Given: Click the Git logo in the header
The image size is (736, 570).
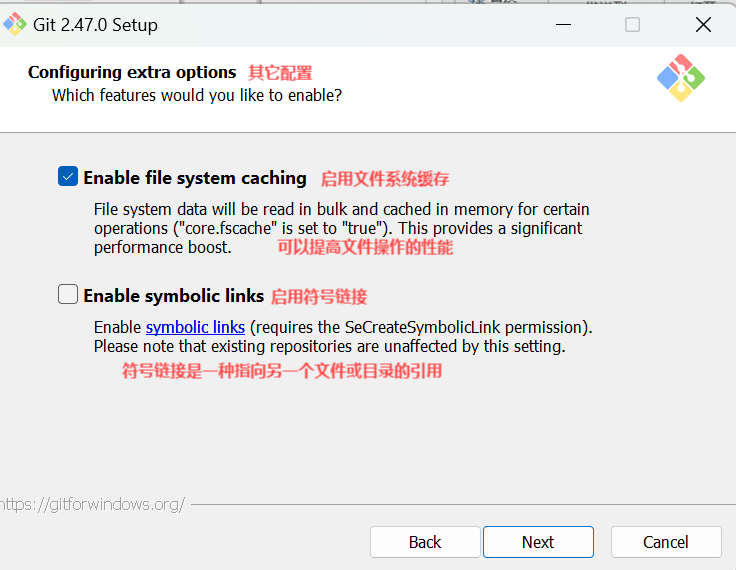Looking at the screenshot, I should [681, 78].
